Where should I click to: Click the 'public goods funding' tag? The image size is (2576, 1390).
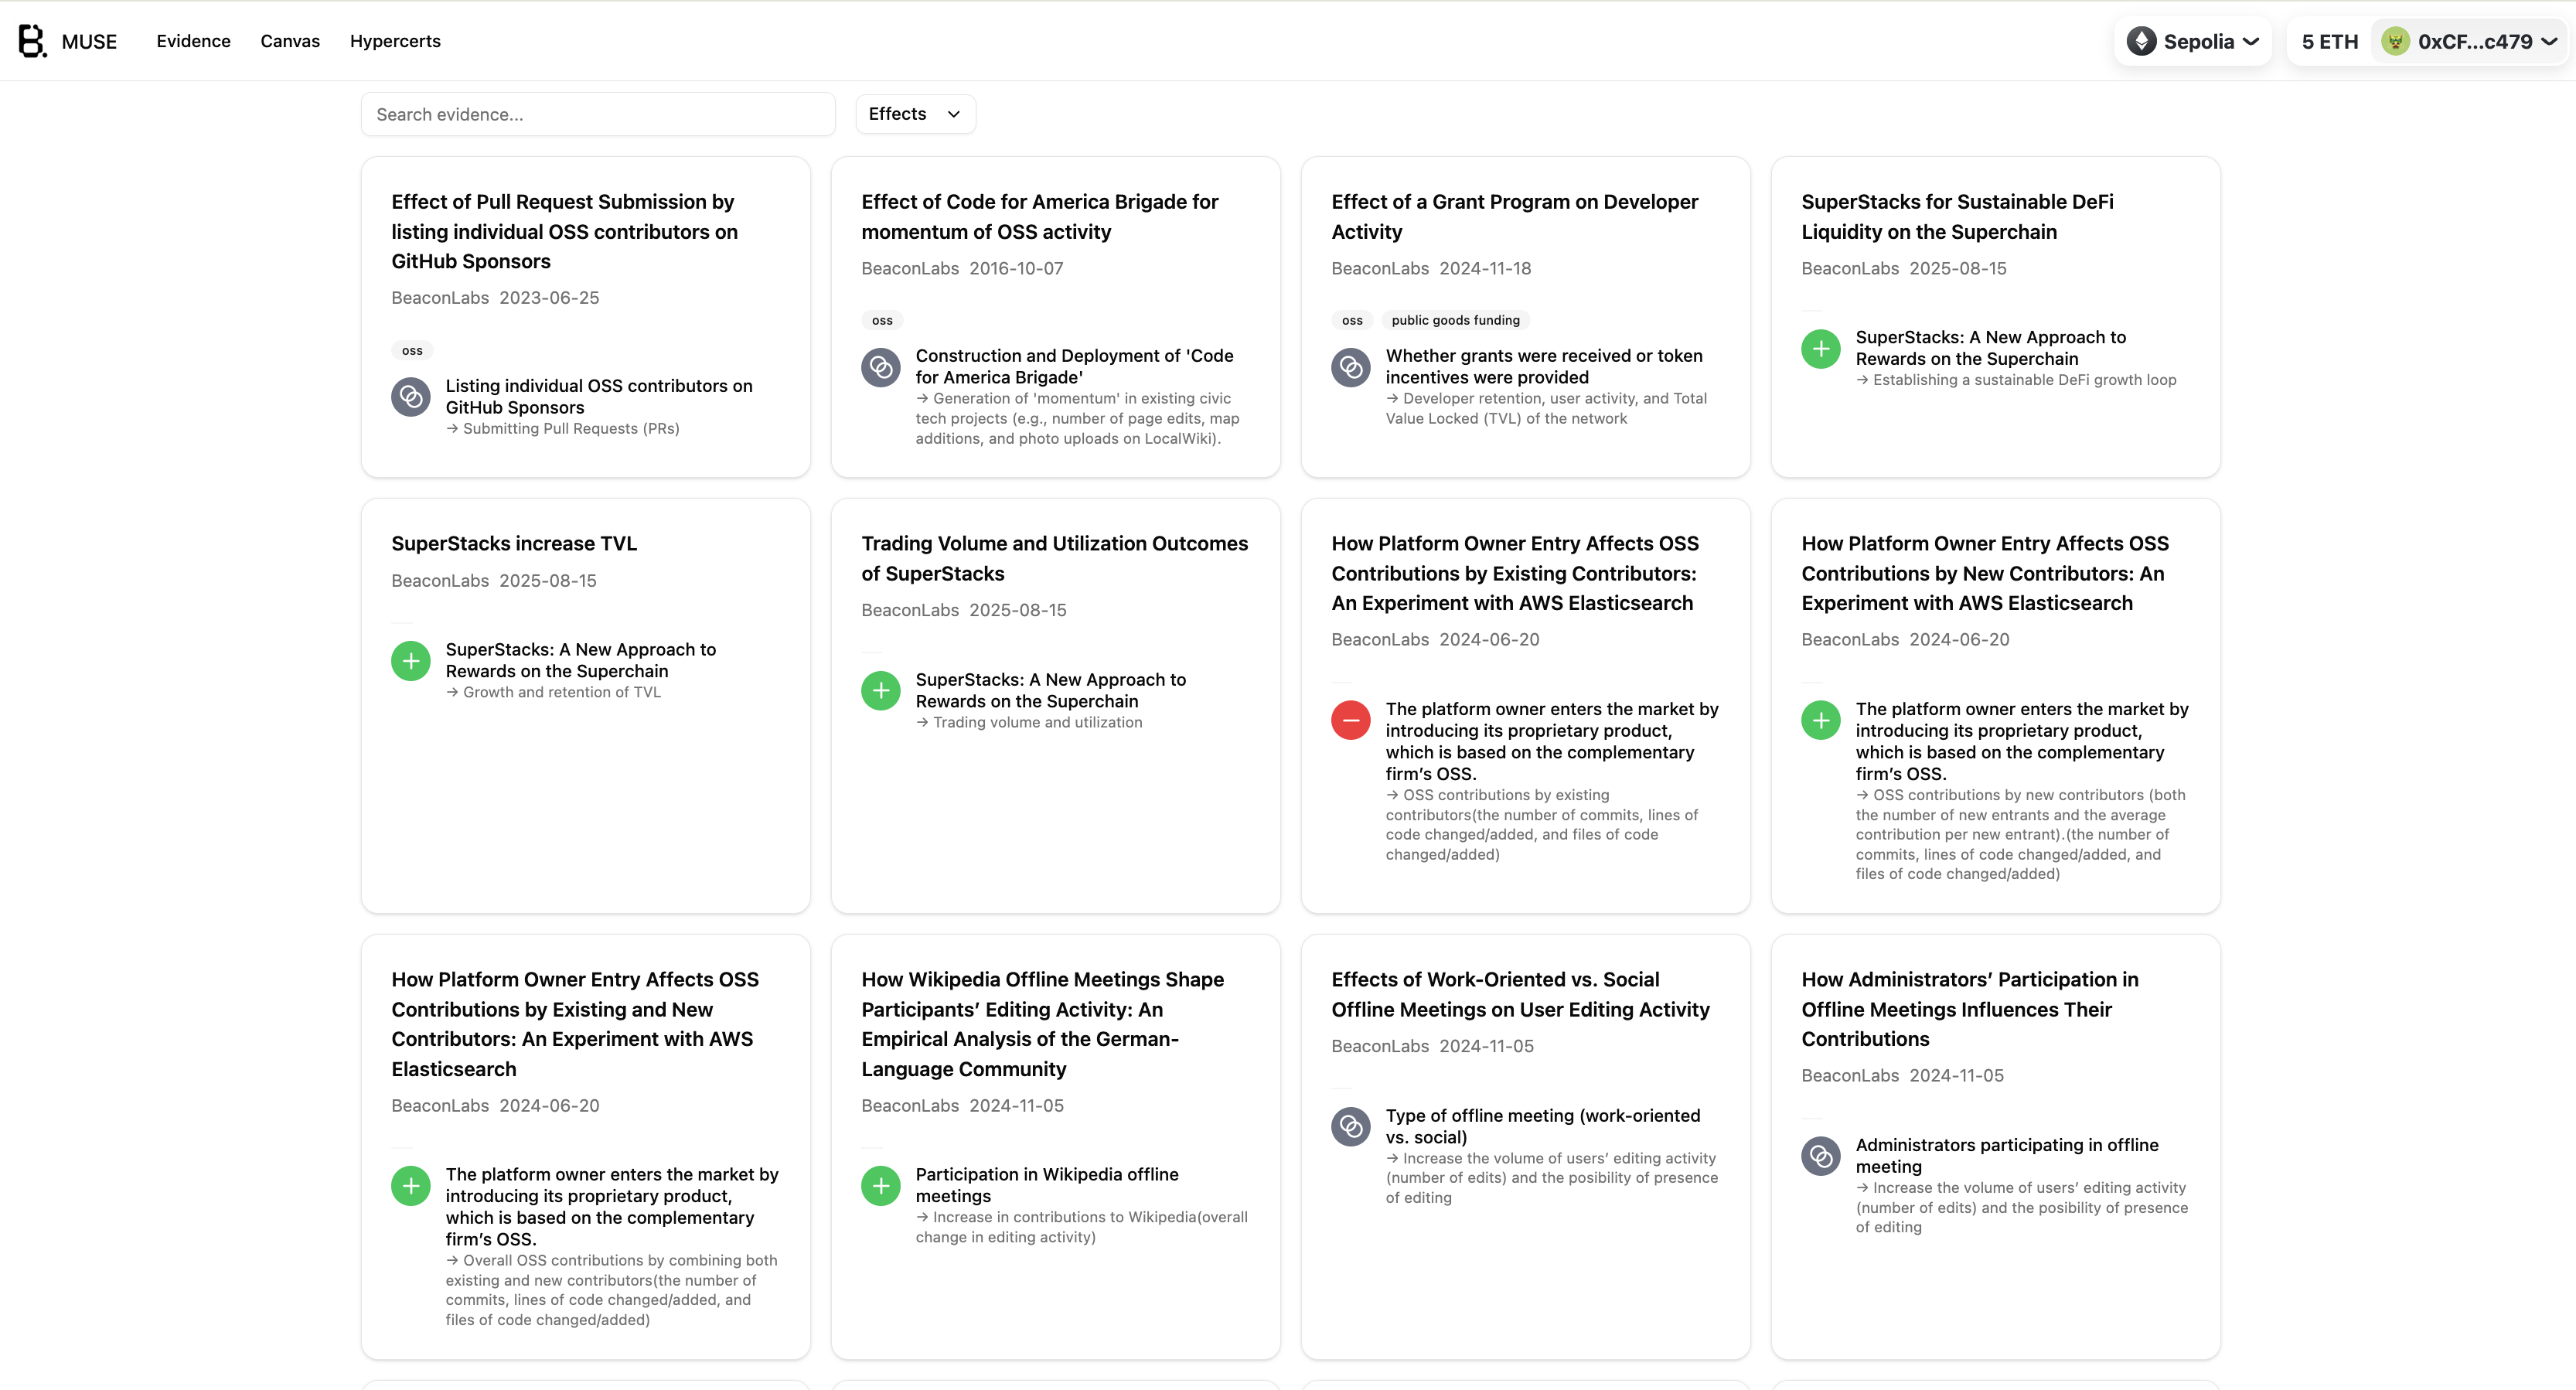pyautogui.click(x=1455, y=321)
